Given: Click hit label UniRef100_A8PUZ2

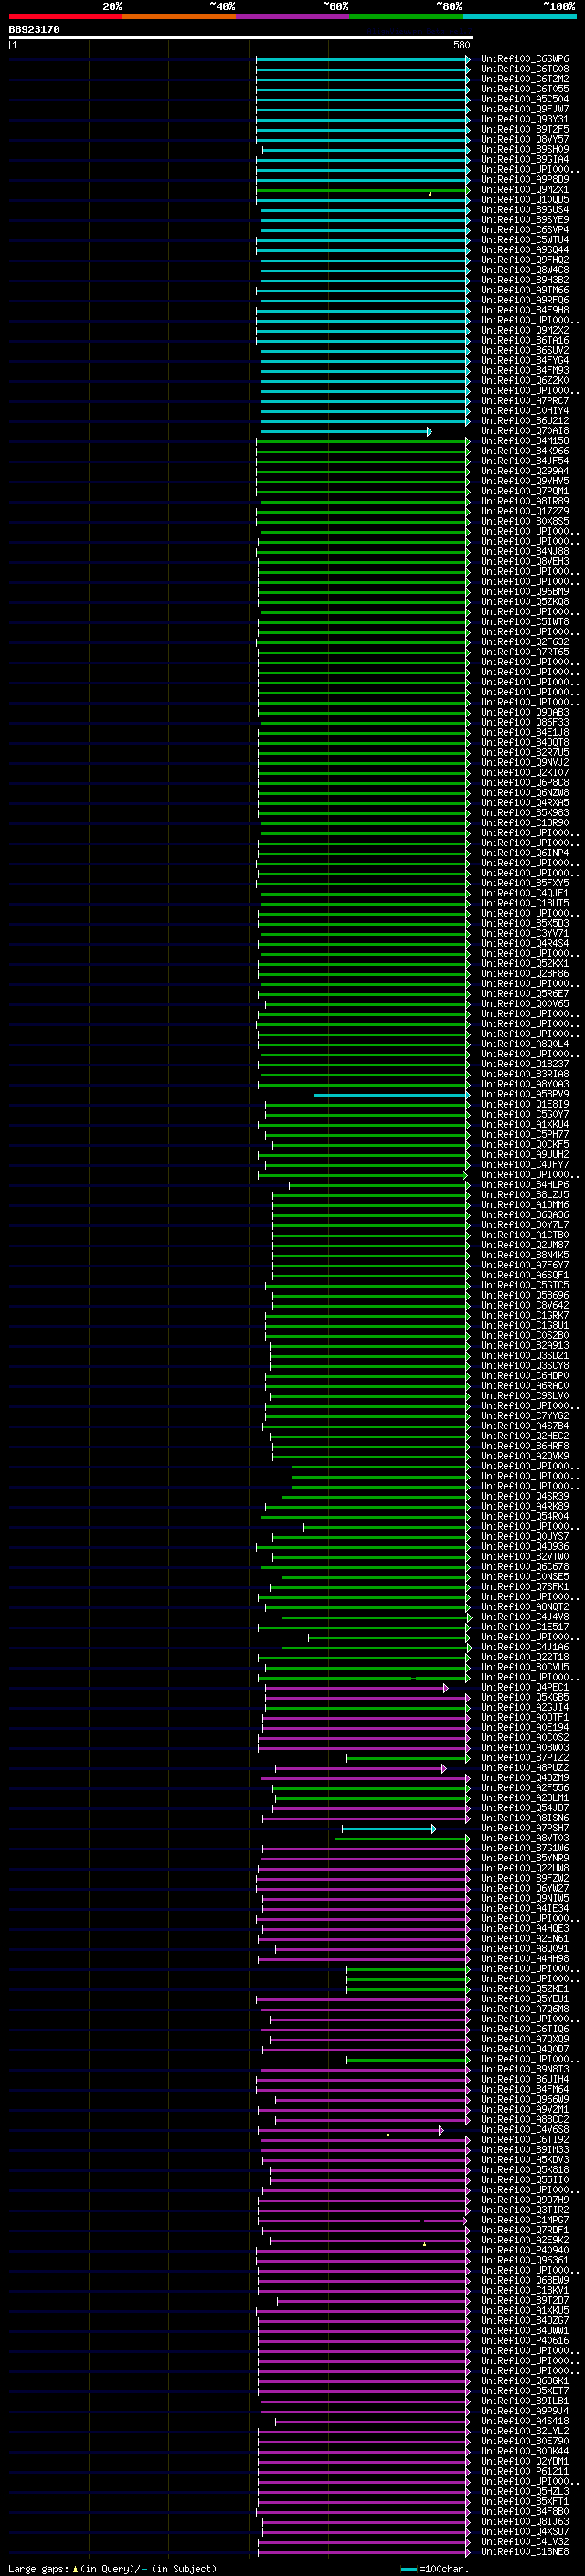Looking at the screenshot, I should (x=525, y=1769).
